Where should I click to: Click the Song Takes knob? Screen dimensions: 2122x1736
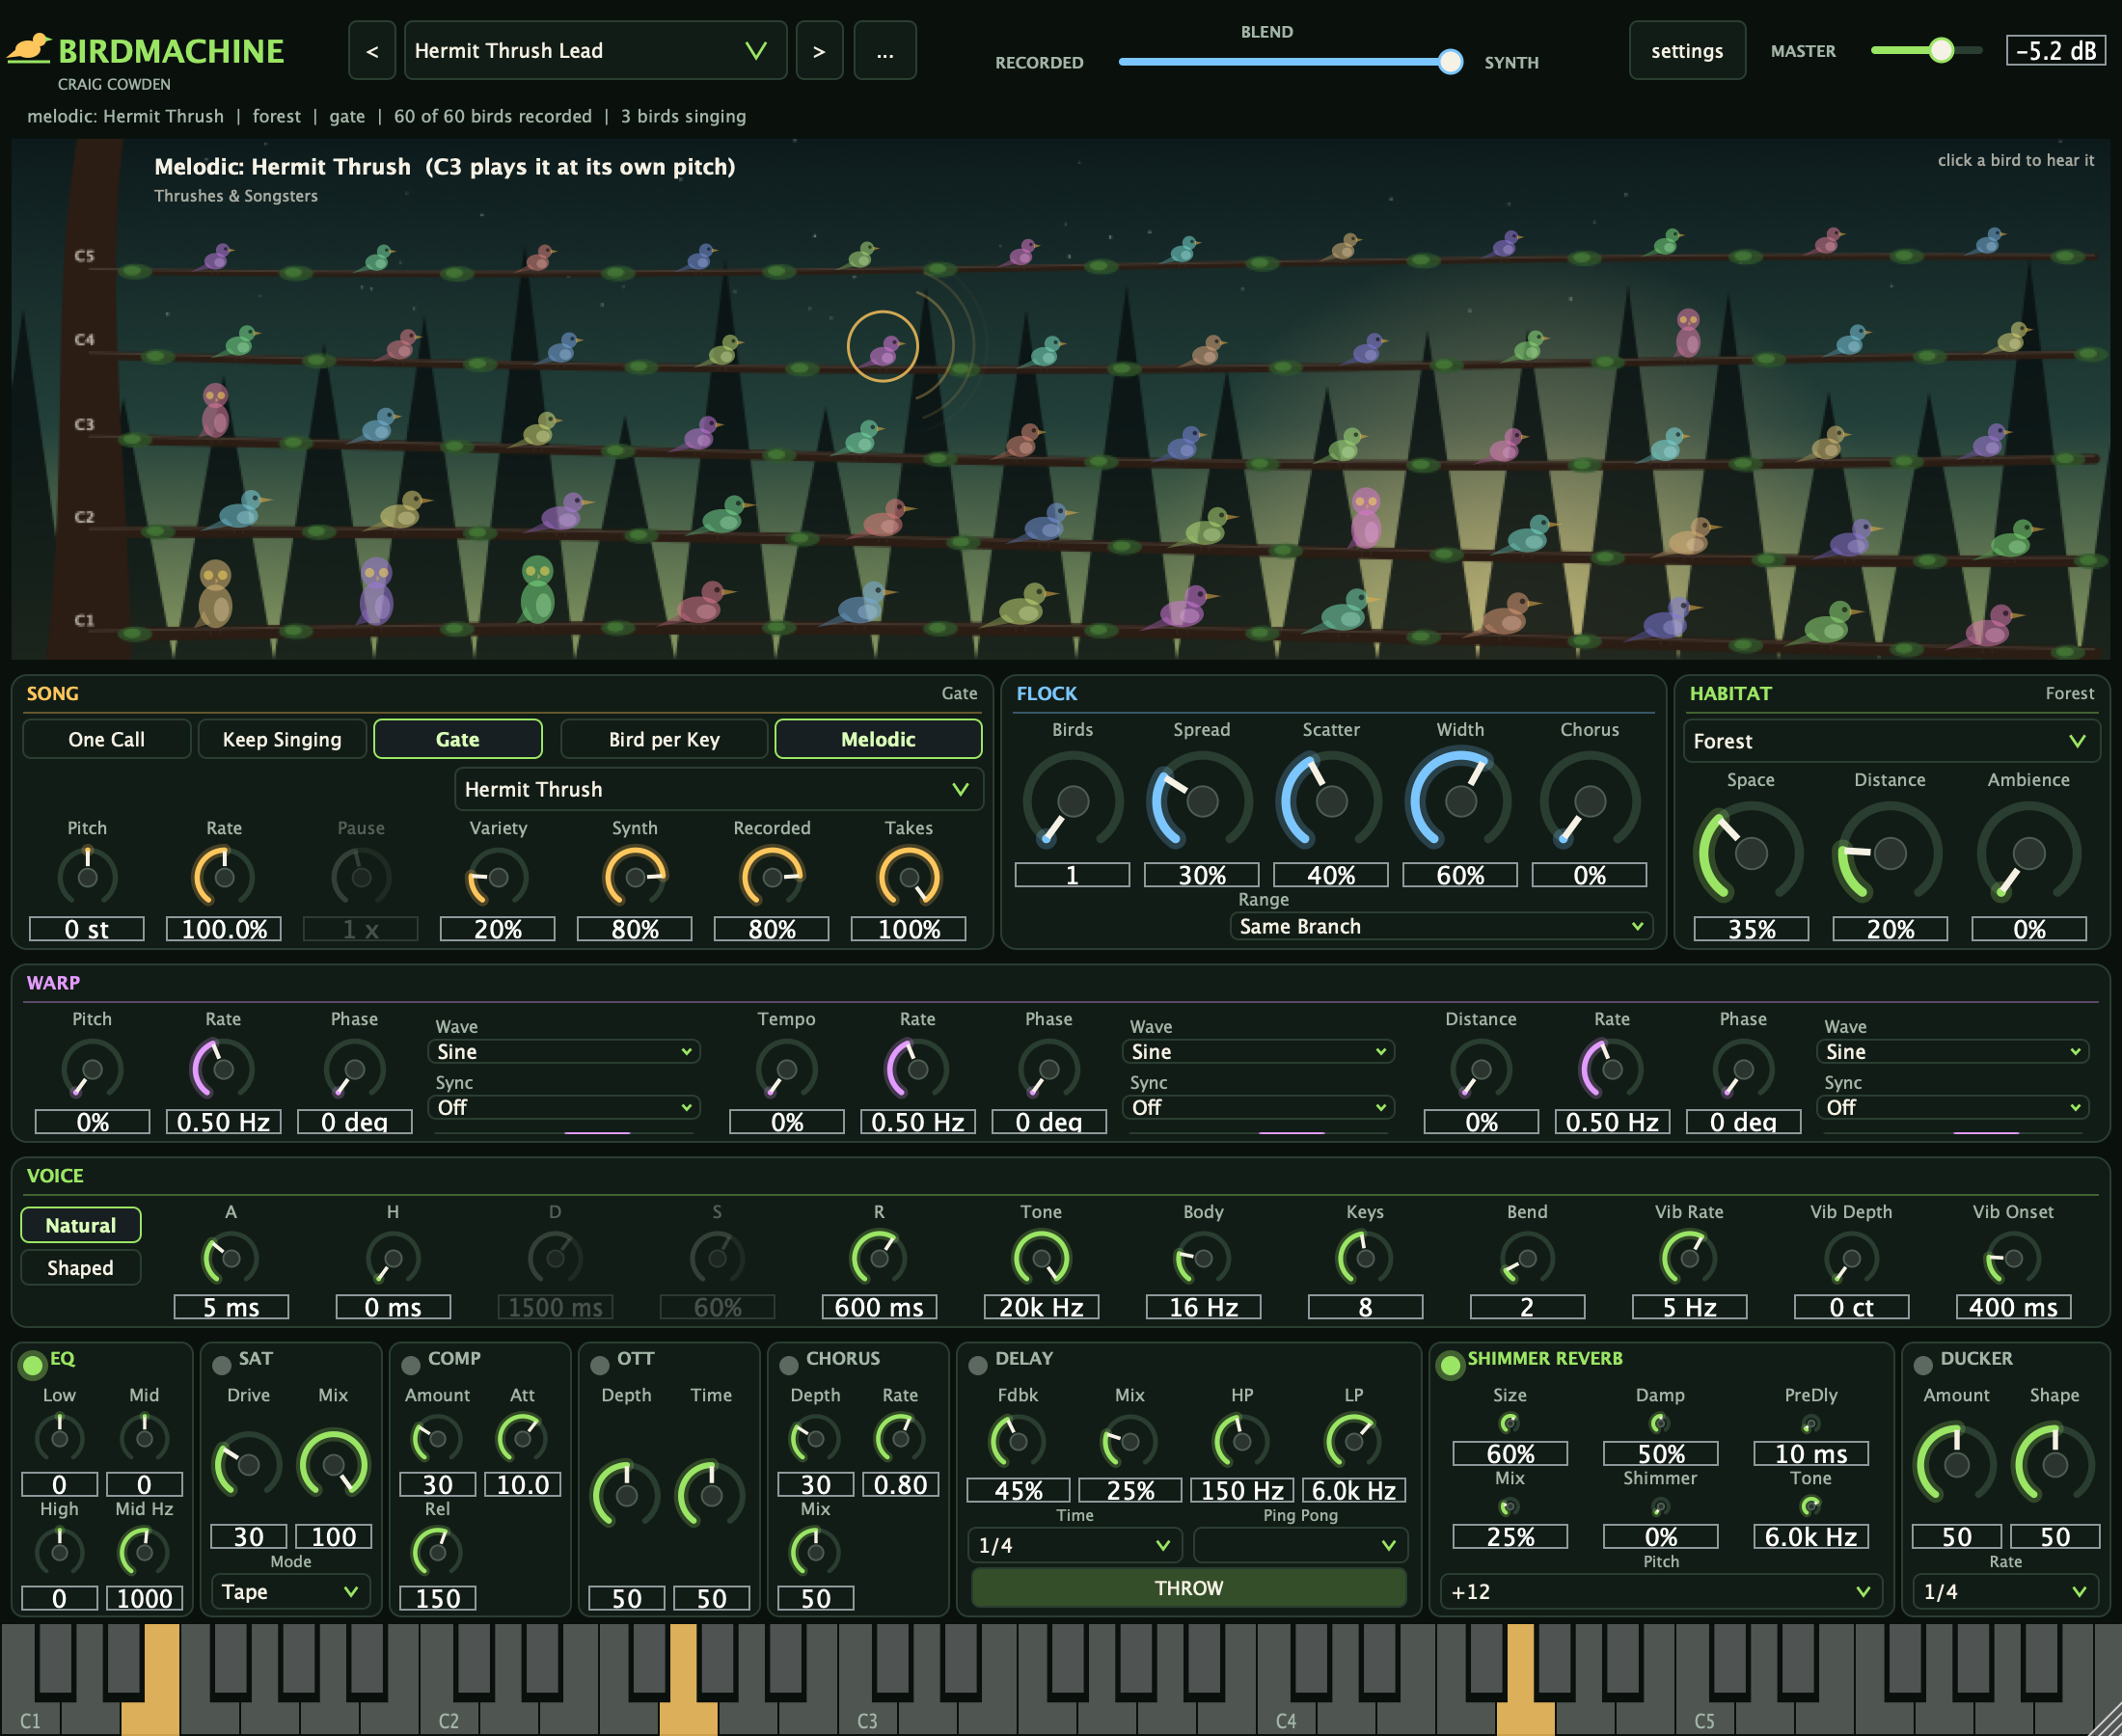(909, 877)
